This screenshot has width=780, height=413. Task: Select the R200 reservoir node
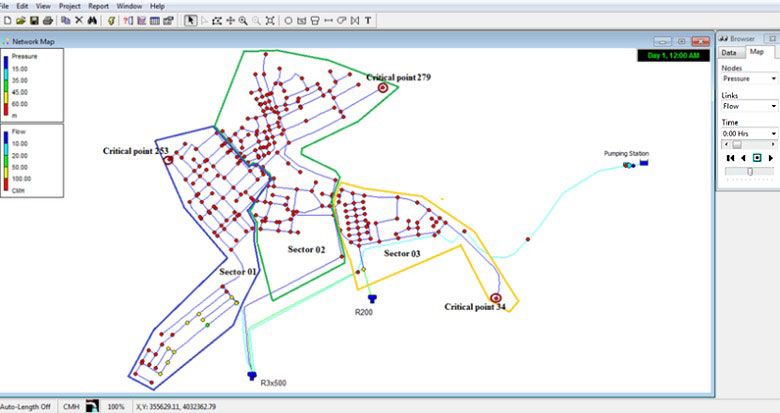(x=372, y=299)
